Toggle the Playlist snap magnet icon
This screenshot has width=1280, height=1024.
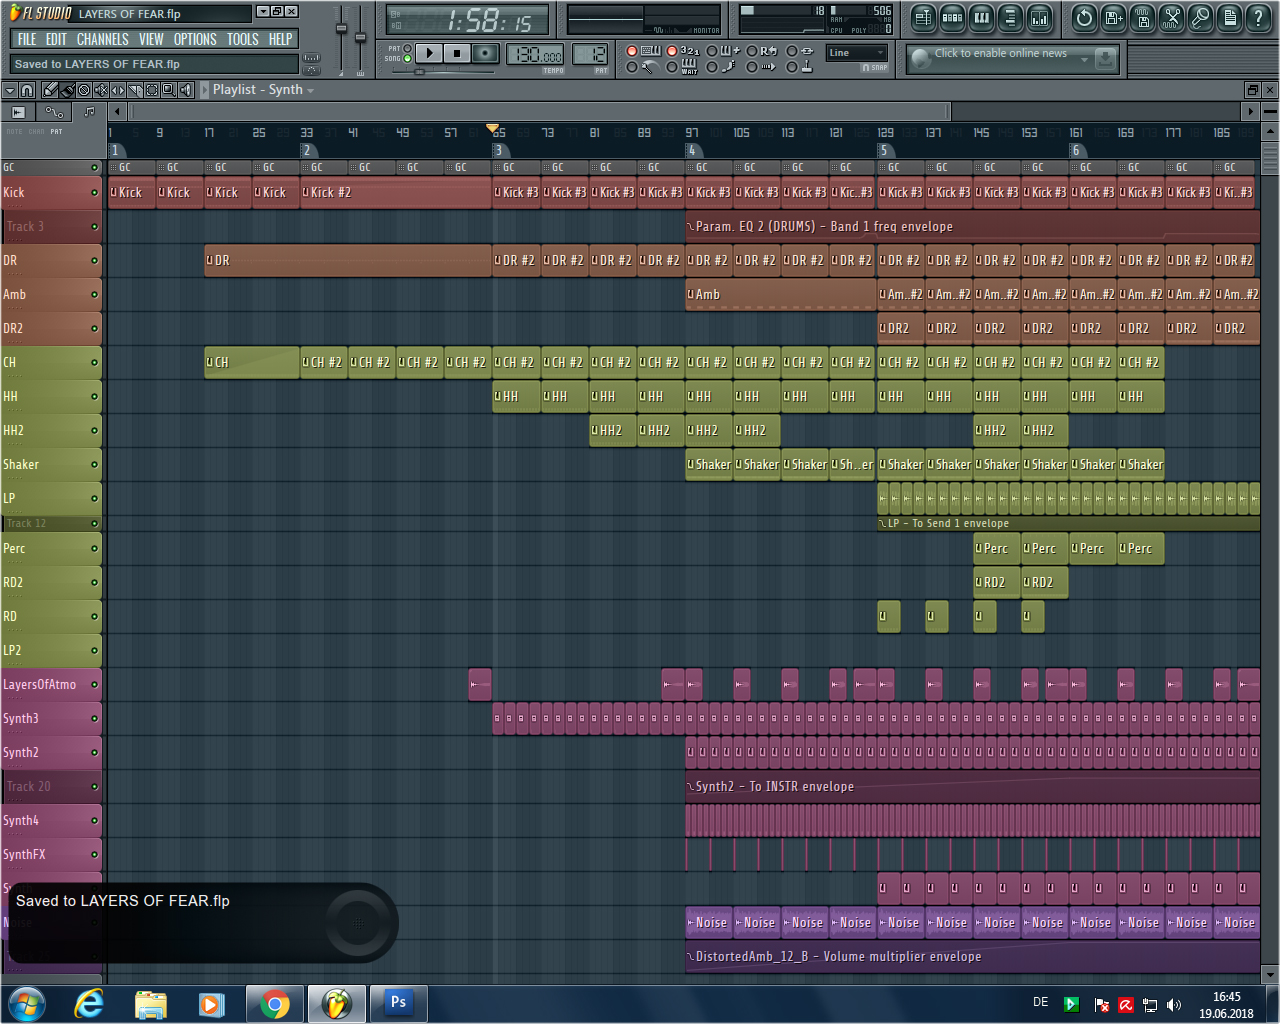pos(27,90)
